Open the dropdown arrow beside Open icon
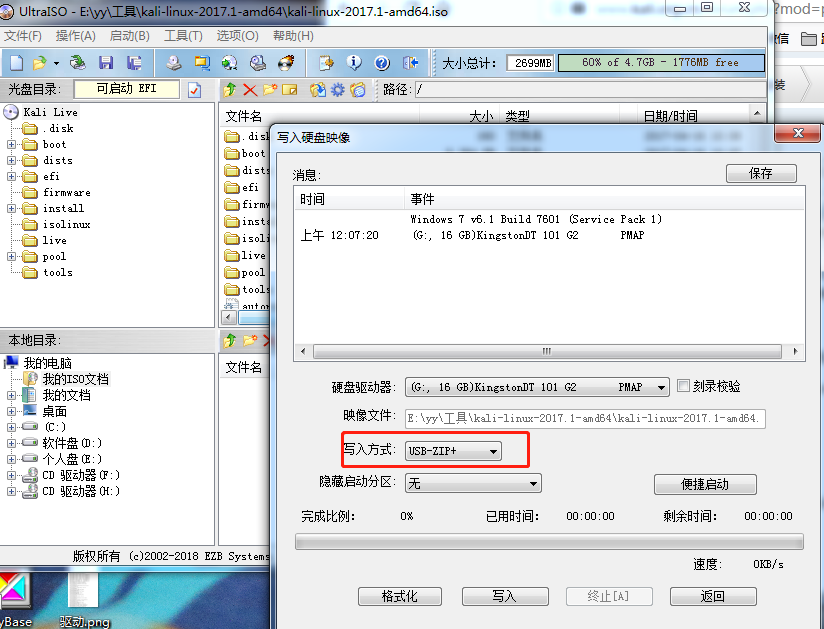This screenshot has height=629, width=824. coord(56,64)
